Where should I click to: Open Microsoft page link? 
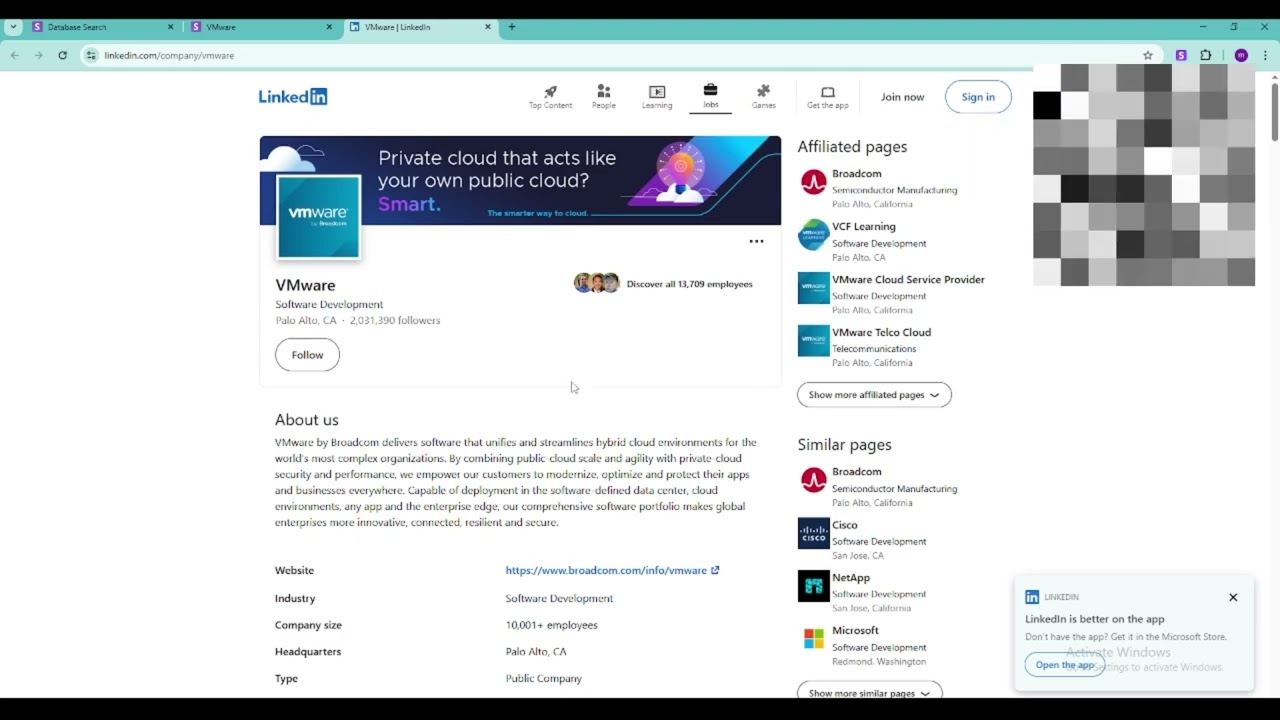tap(855, 631)
